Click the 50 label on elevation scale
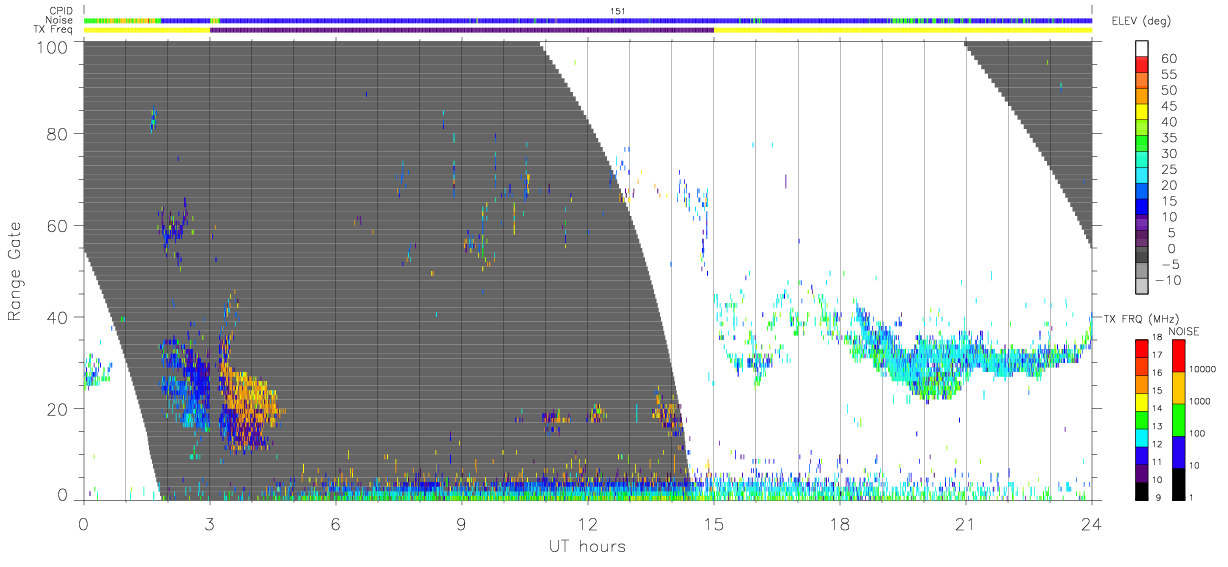The height and width of the screenshot is (567, 1228). click(x=1167, y=89)
